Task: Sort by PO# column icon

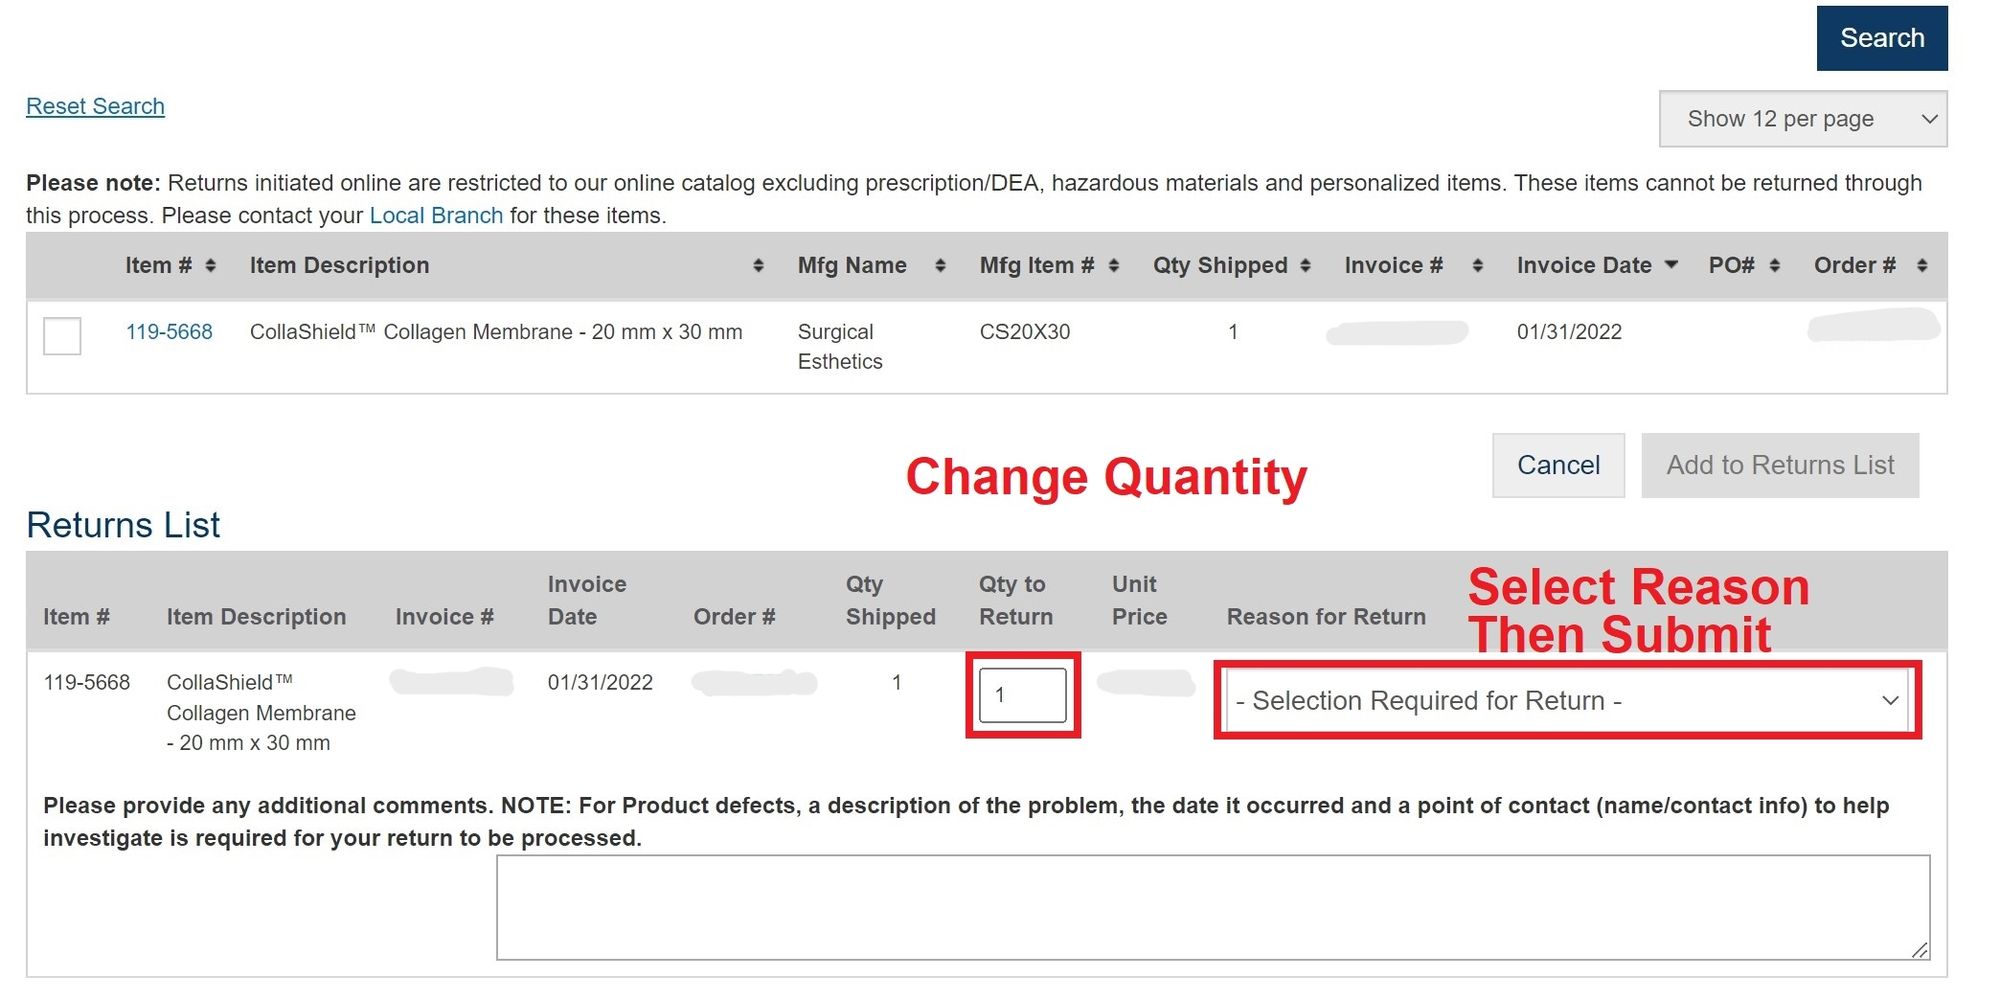Action: point(1775,265)
